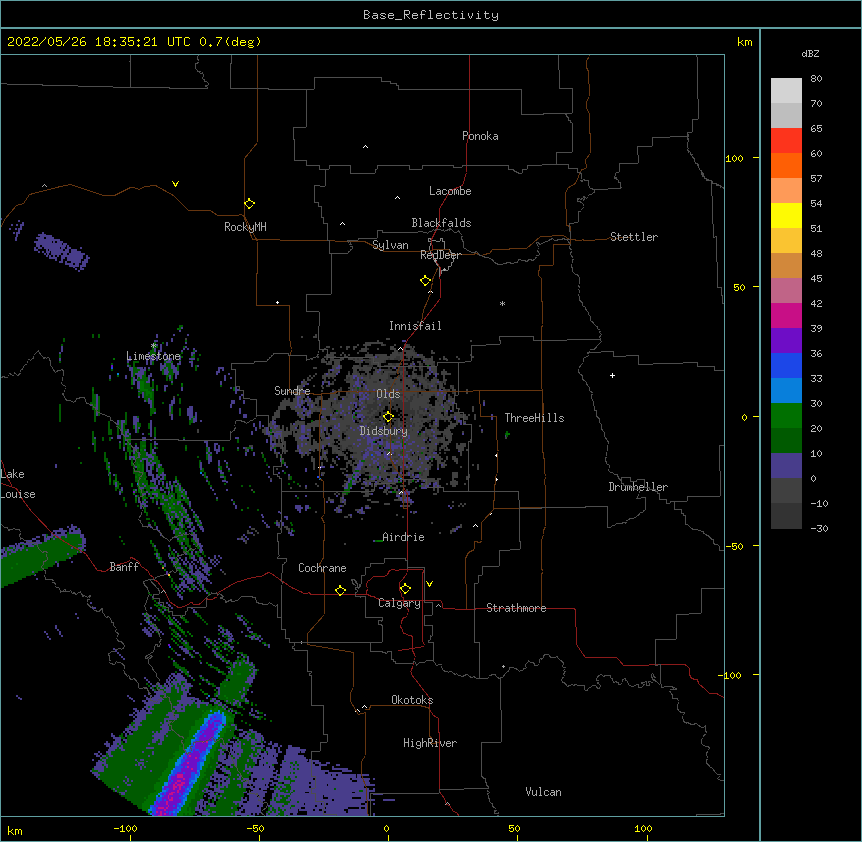Pick the magenta swatch between 42 and 39 dBZ
The height and width of the screenshot is (842, 862).
coord(786,315)
